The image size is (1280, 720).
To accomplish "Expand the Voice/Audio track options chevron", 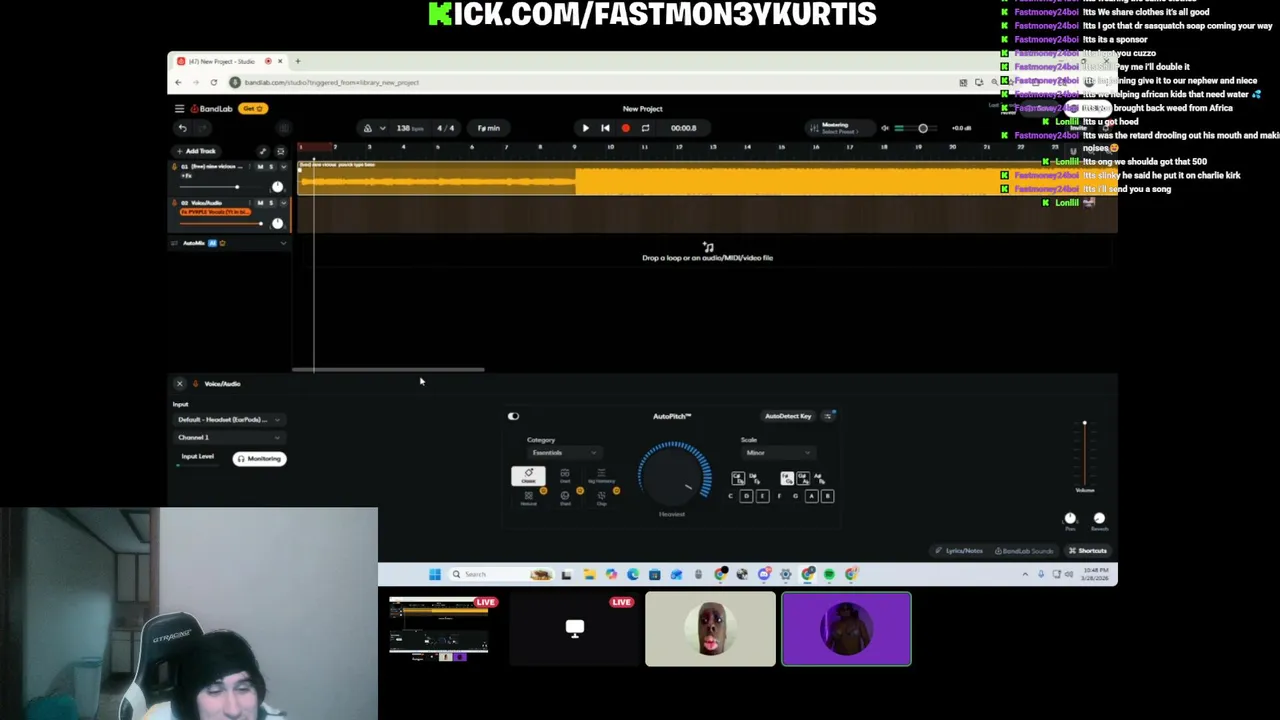I will (x=283, y=203).
